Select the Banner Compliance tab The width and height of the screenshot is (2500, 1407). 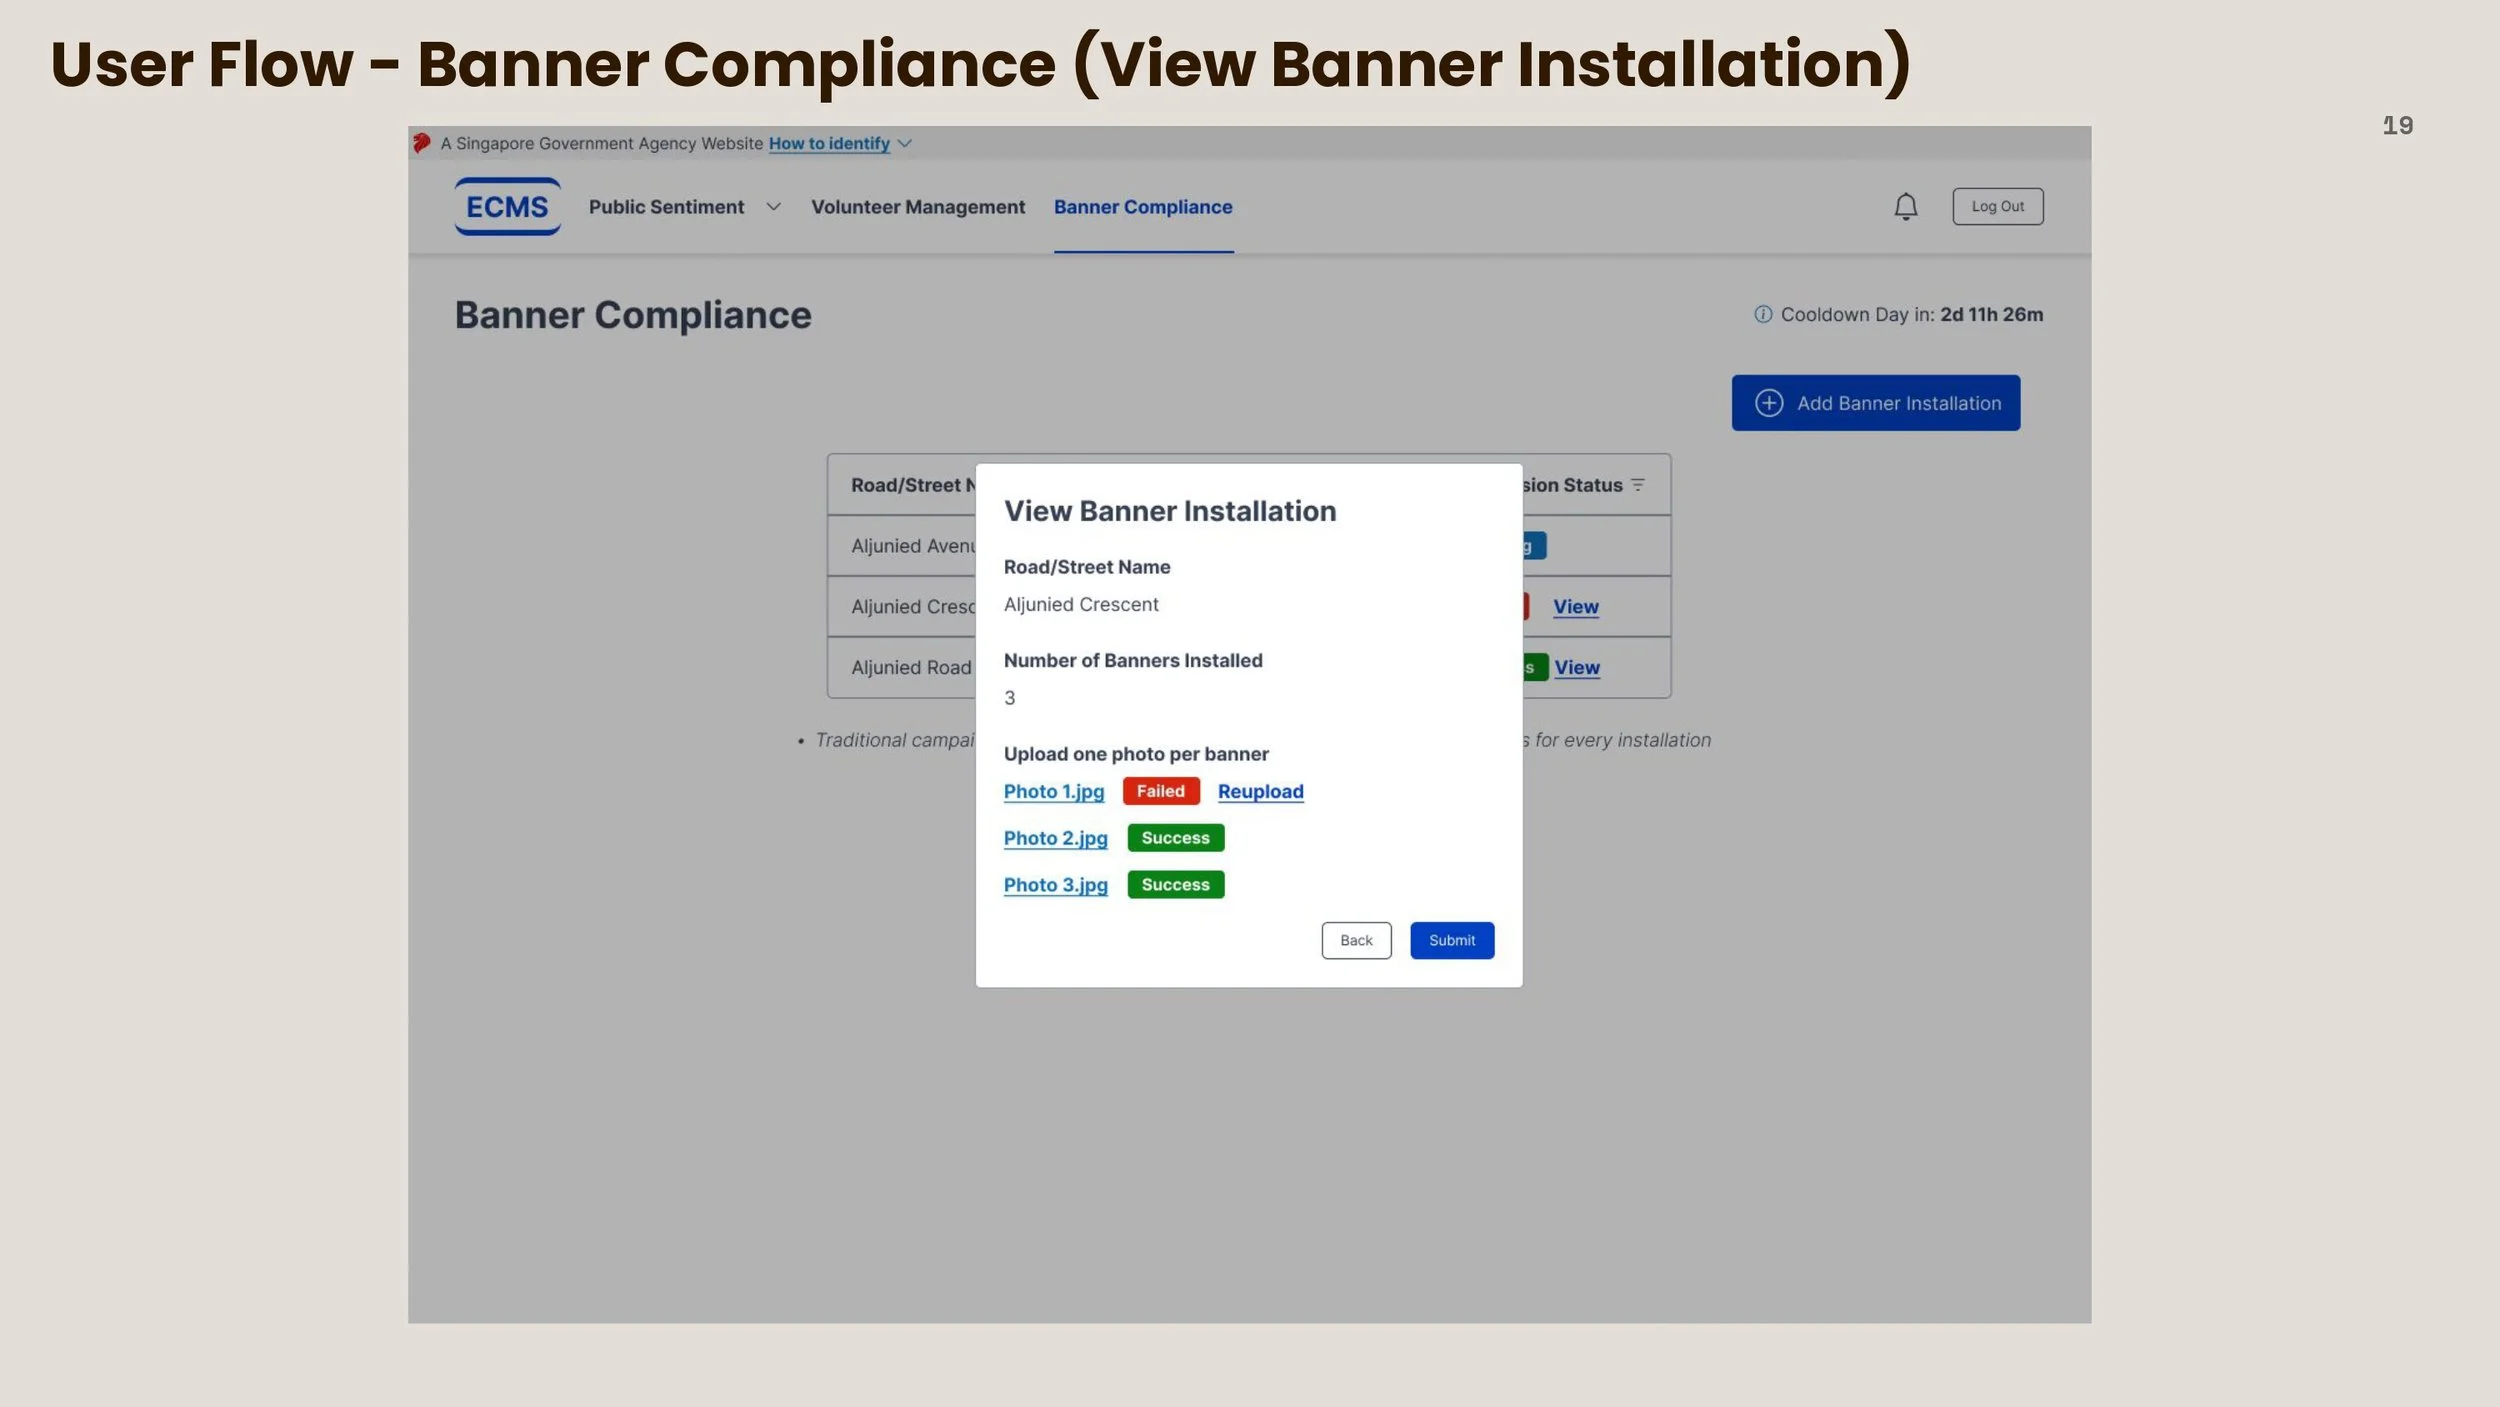pyautogui.click(x=1143, y=207)
